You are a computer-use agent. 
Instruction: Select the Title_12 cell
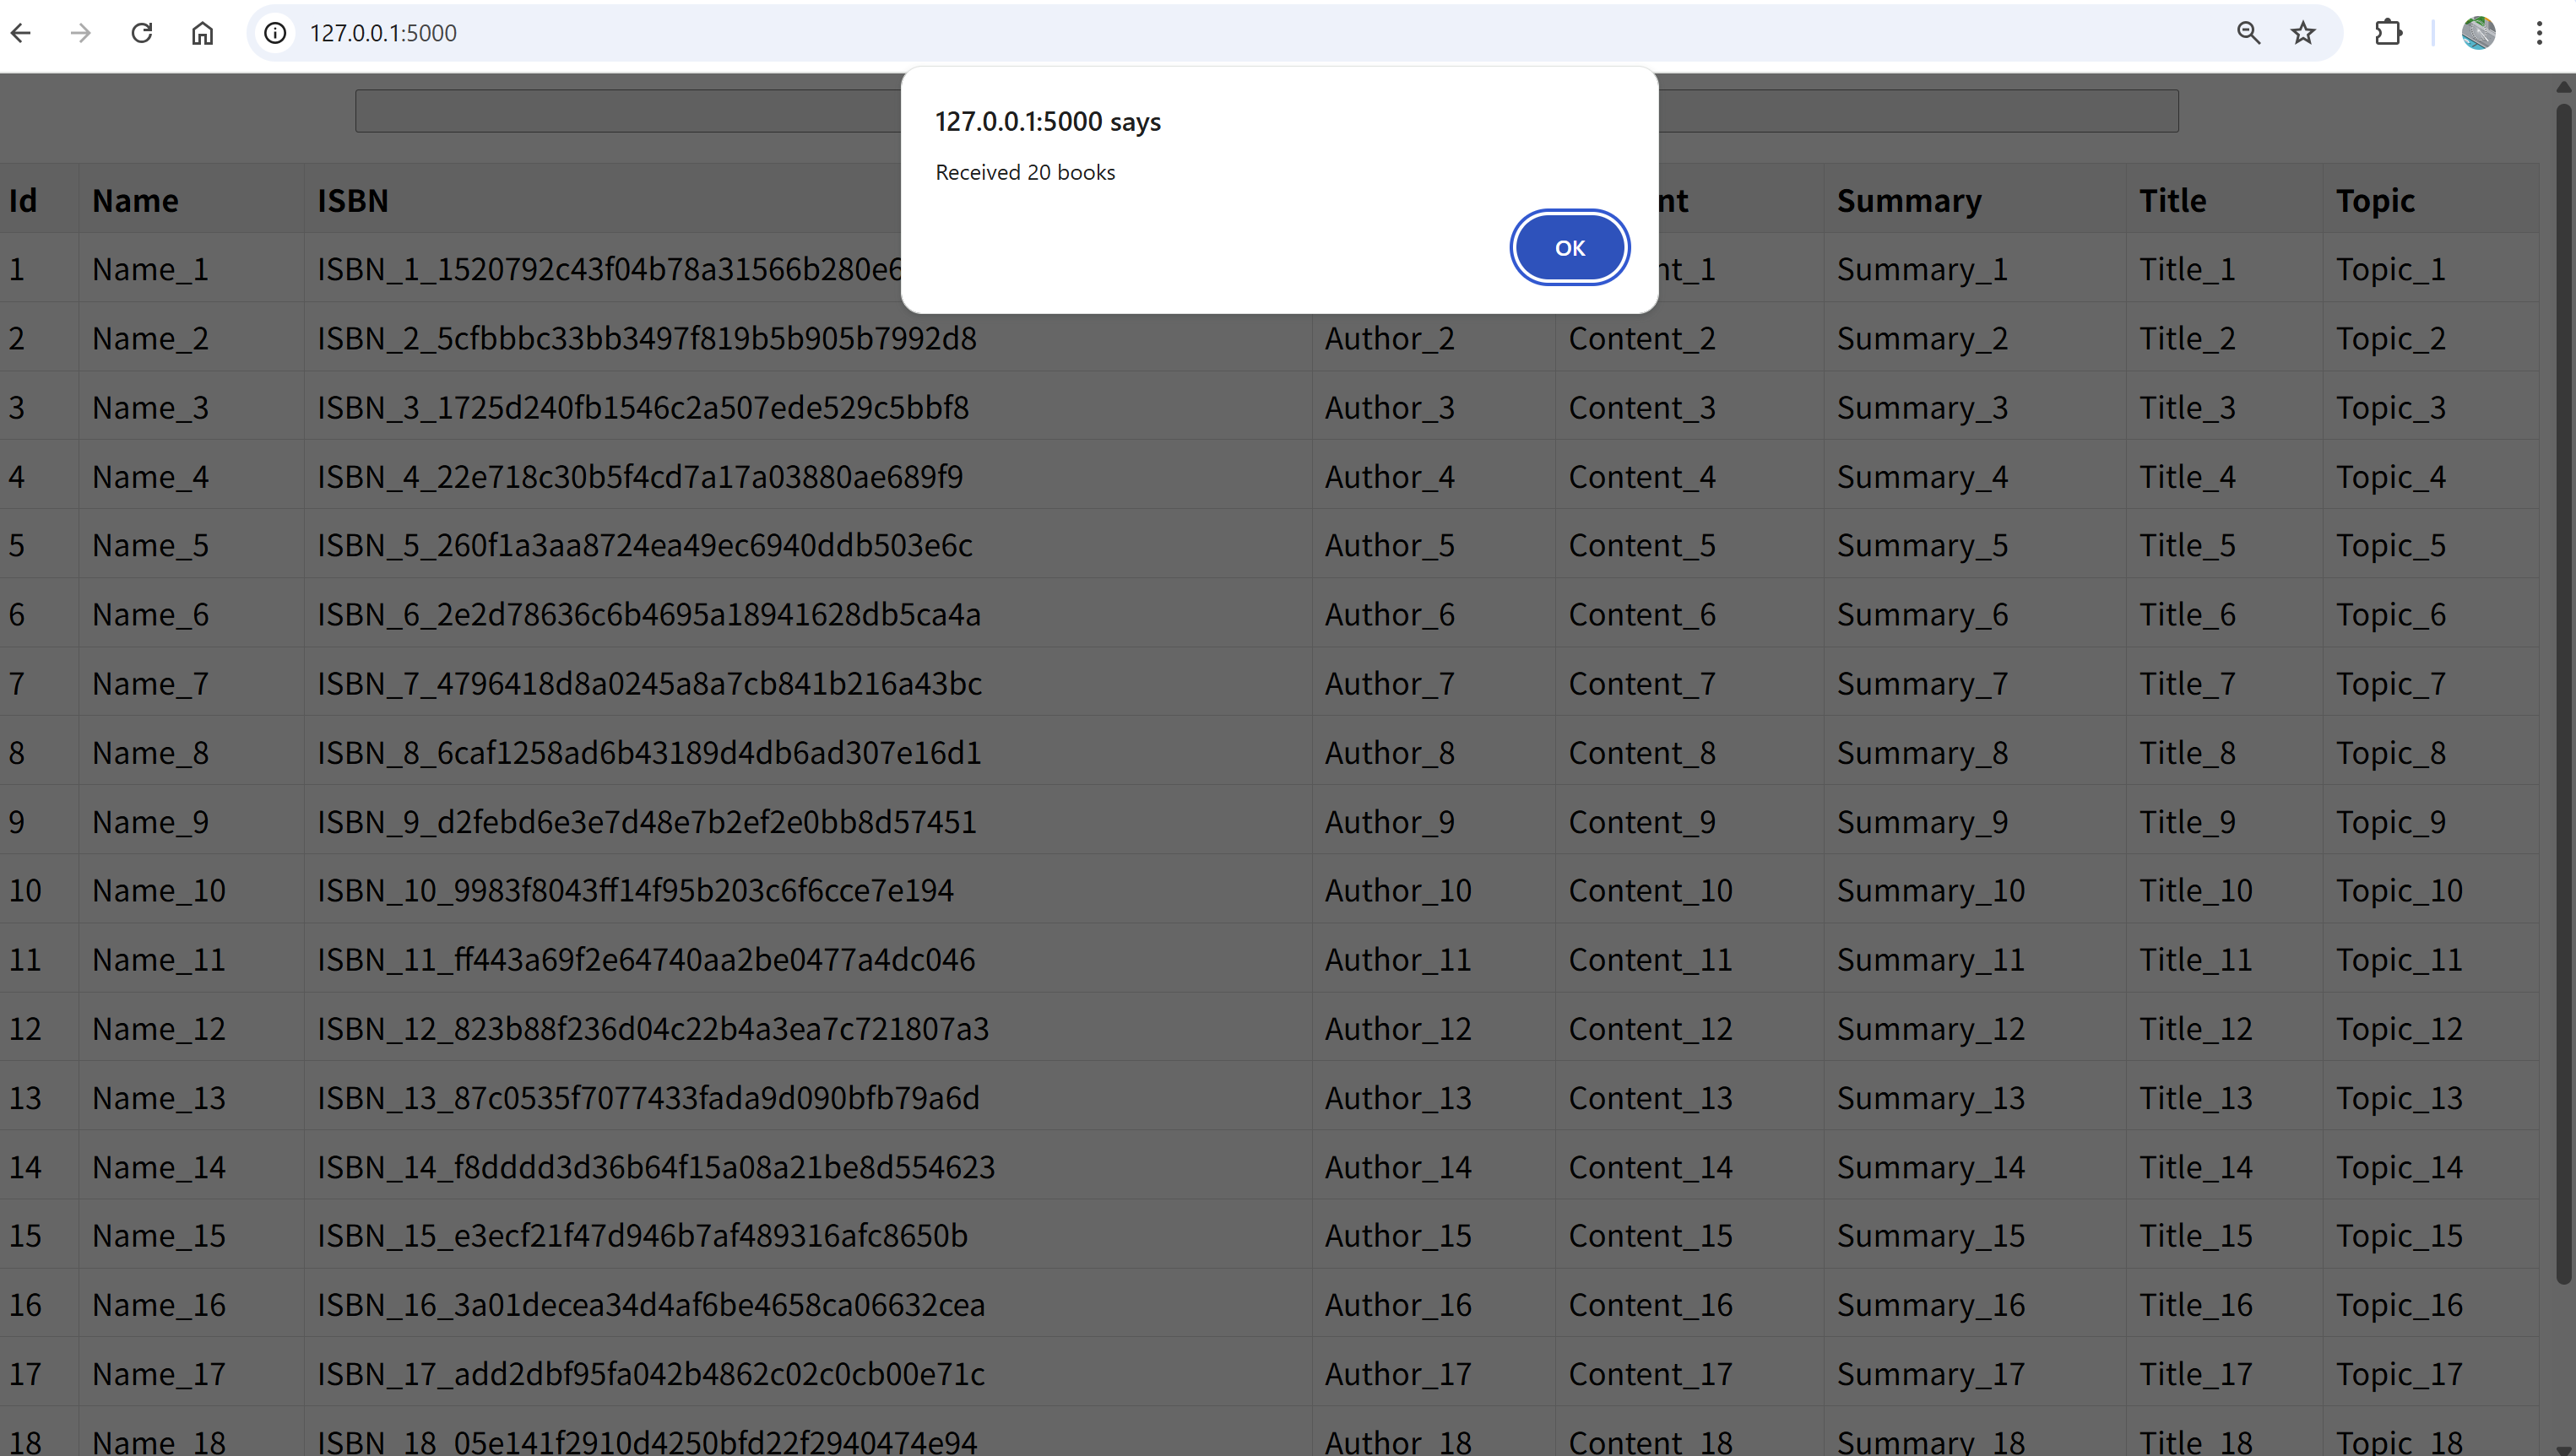(x=2195, y=1029)
